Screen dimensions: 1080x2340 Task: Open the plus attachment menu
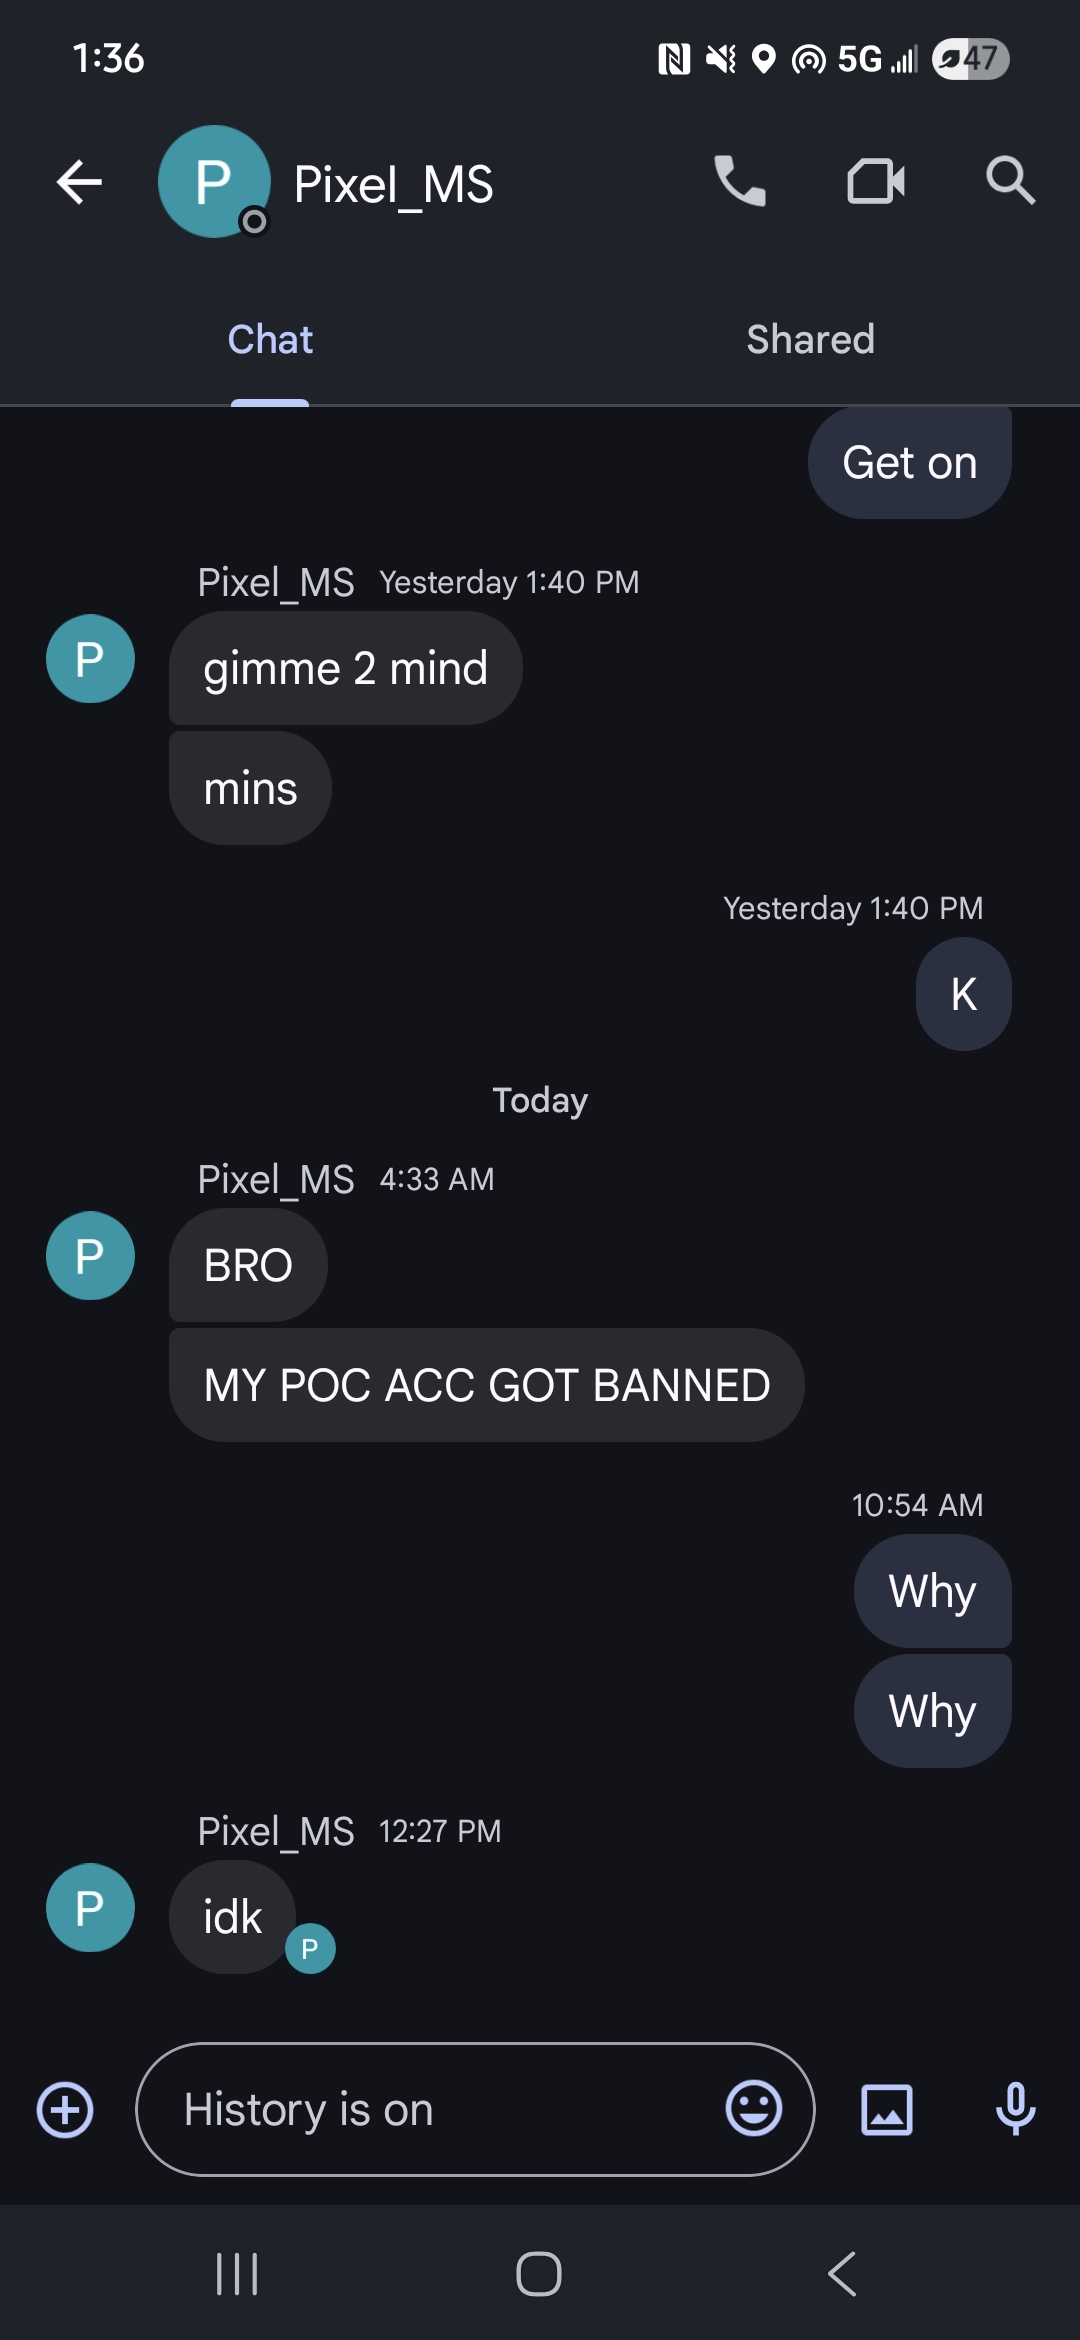click(65, 2110)
